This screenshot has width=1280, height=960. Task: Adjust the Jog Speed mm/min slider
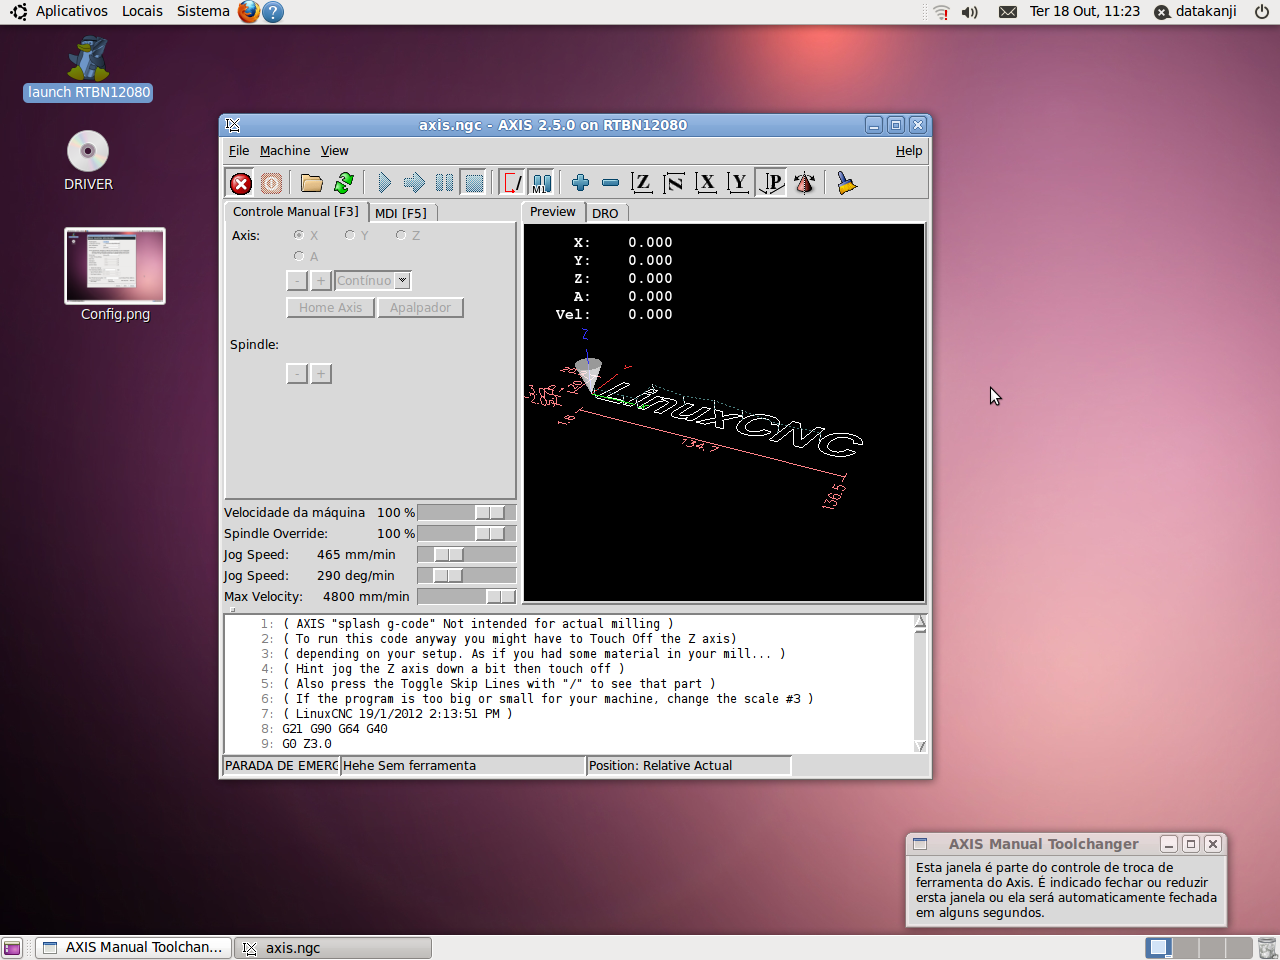click(x=466, y=555)
